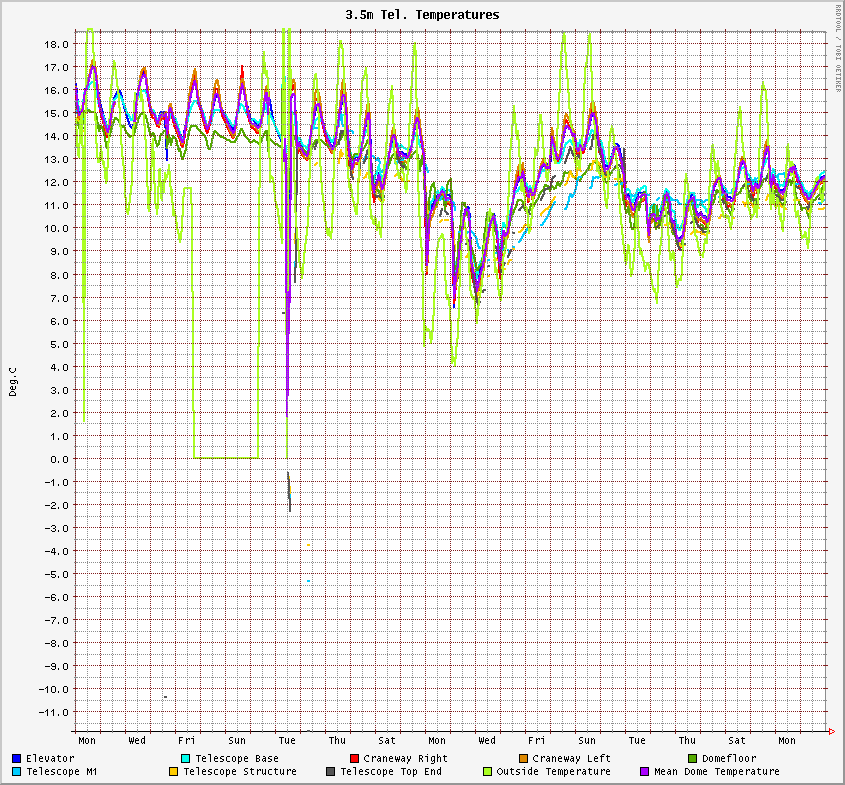Click the dark Telescope Top End swatch
845x785 pixels.
tap(330, 772)
